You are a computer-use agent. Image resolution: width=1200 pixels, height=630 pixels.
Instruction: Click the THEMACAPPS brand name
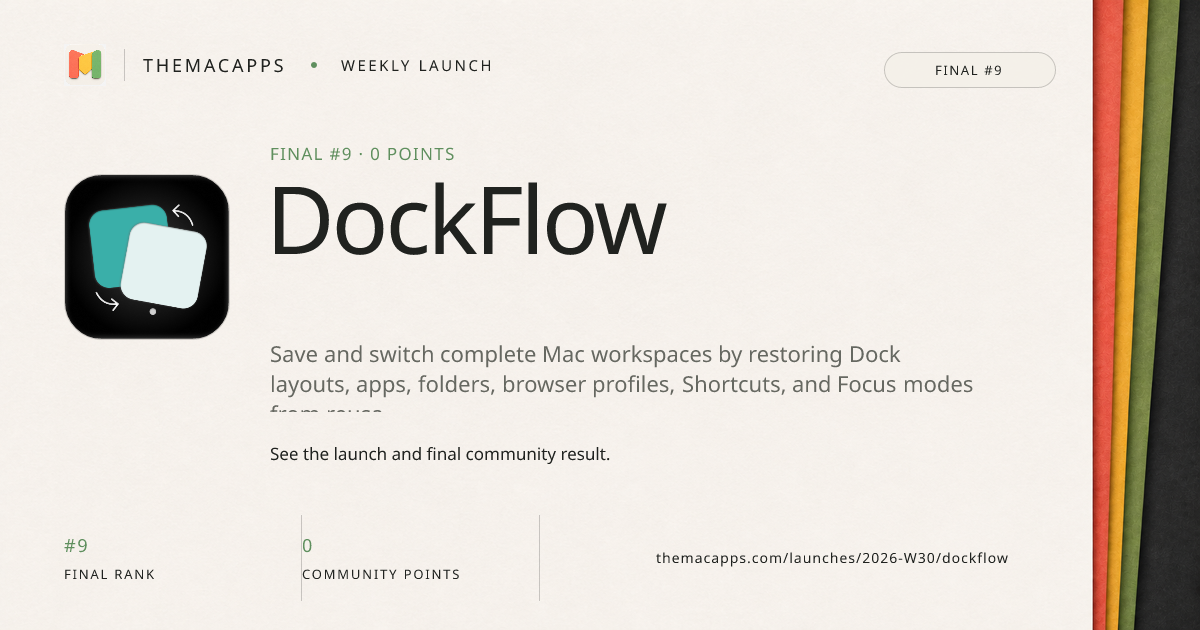point(214,66)
